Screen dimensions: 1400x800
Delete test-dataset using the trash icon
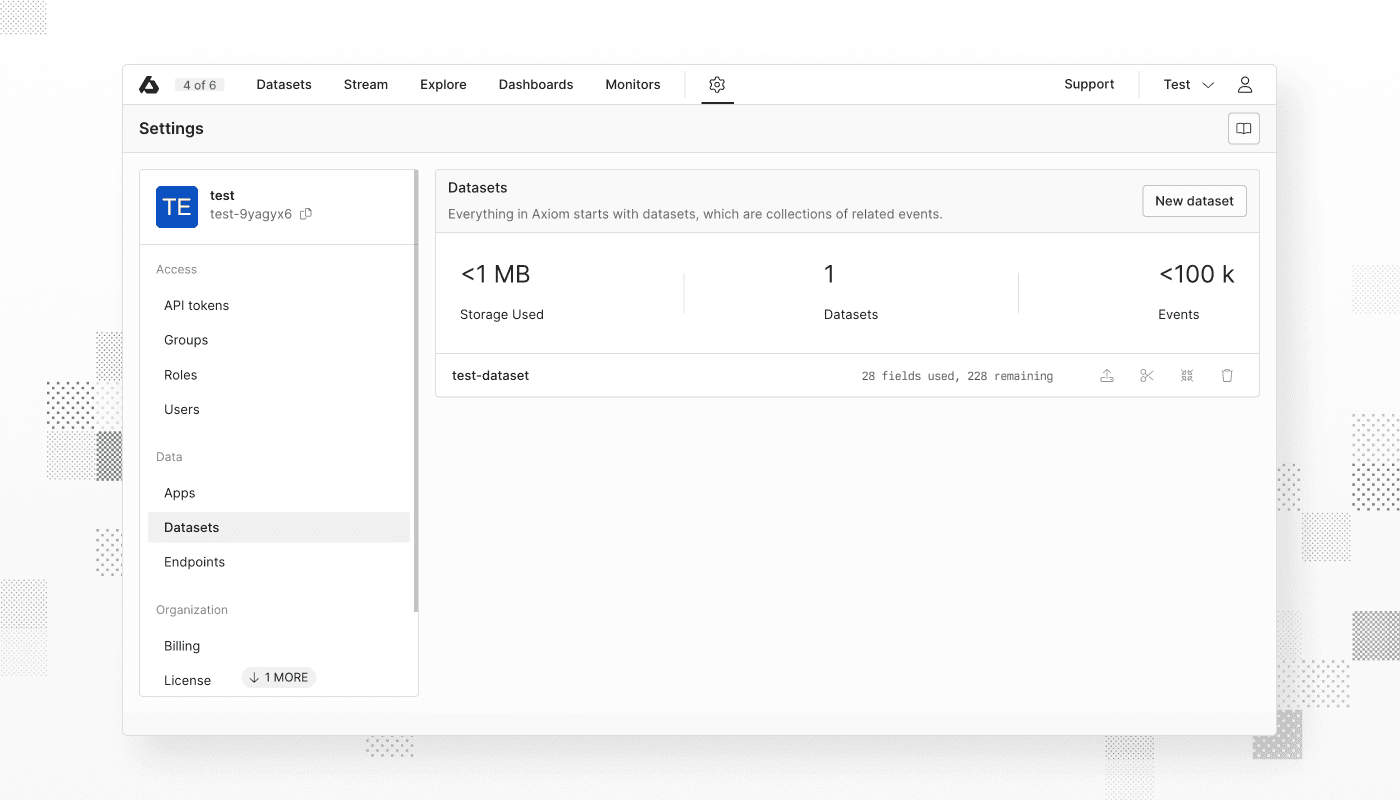1227,375
